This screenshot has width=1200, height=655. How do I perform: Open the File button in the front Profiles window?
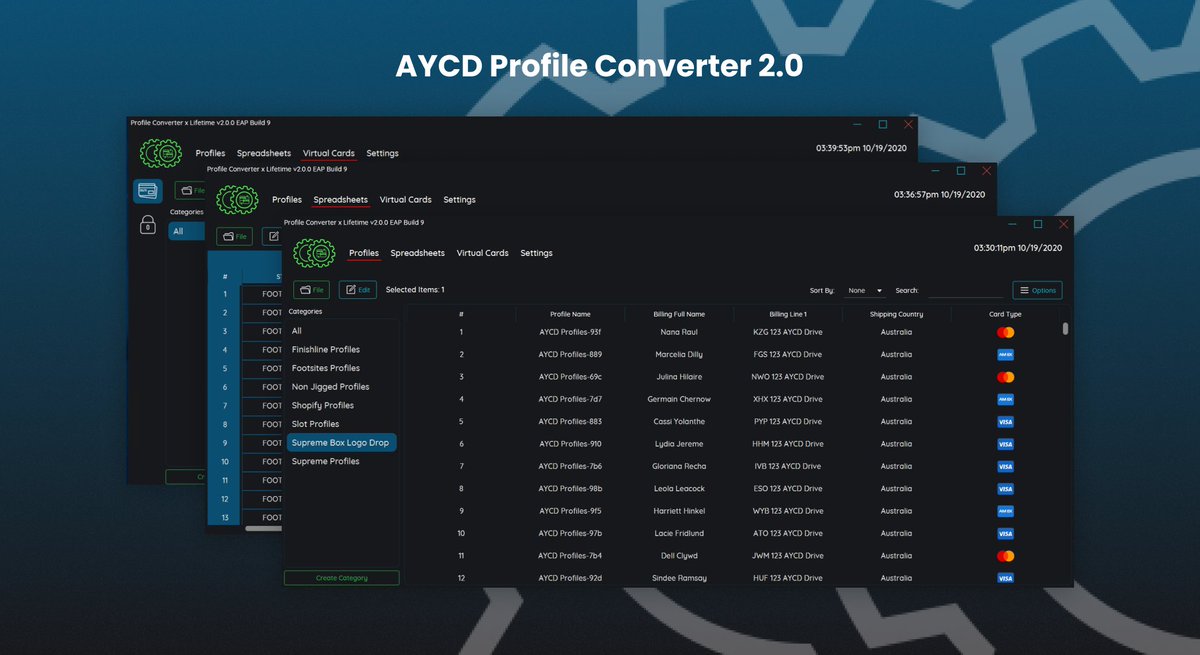click(311, 290)
